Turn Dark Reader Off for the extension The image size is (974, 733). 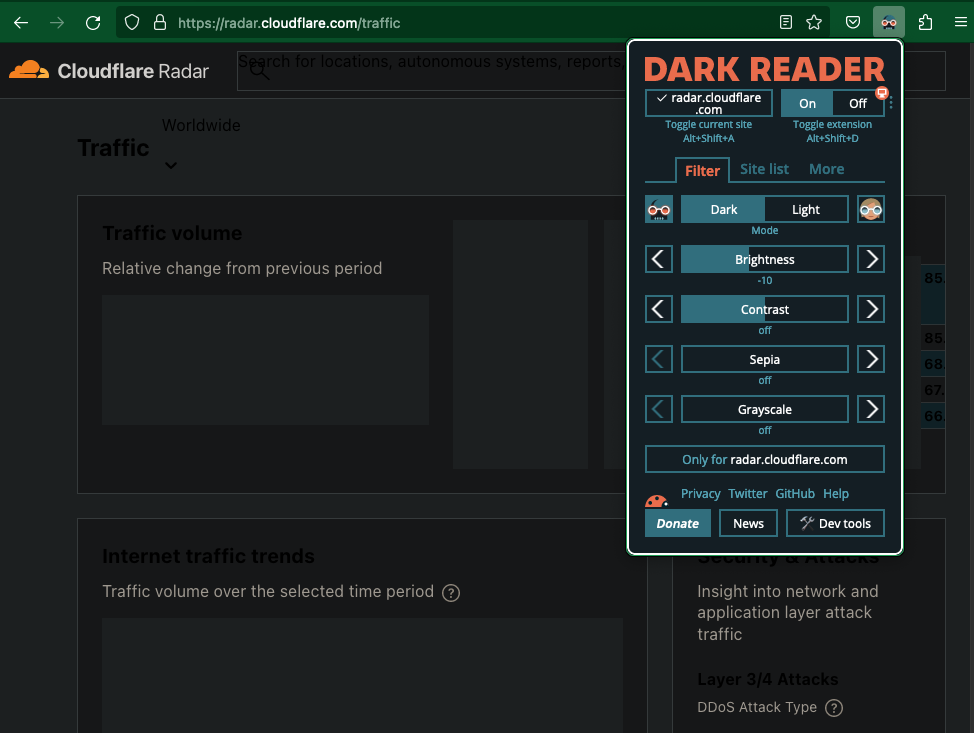point(857,103)
